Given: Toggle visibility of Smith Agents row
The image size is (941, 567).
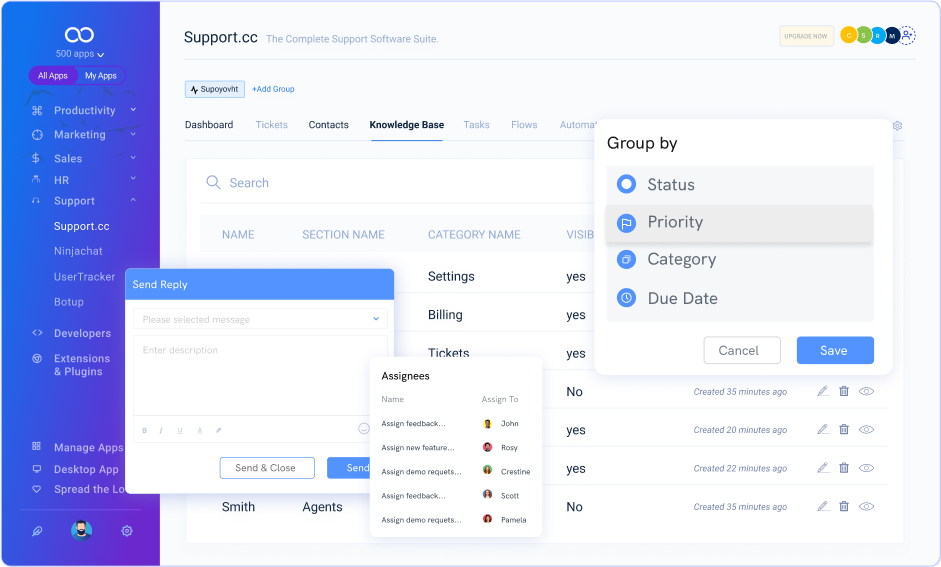Looking at the screenshot, I should pyautogui.click(x=866, y=506).
